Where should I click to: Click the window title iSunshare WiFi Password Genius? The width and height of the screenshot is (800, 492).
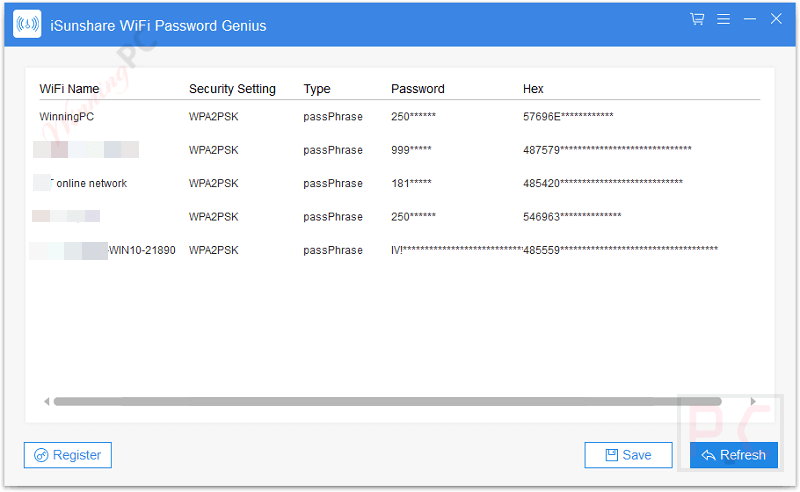(x=158, y=26)
